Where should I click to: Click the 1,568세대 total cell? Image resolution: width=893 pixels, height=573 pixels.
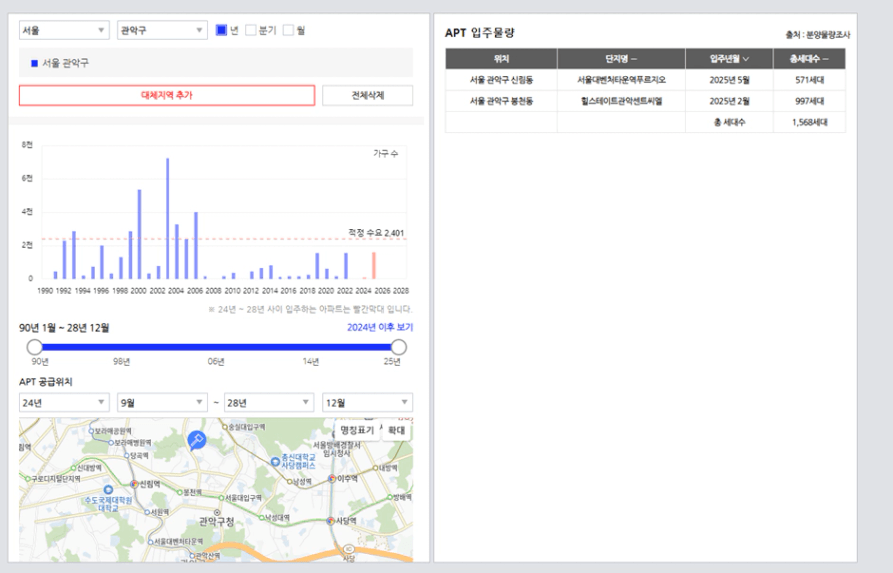coord(809,122)
